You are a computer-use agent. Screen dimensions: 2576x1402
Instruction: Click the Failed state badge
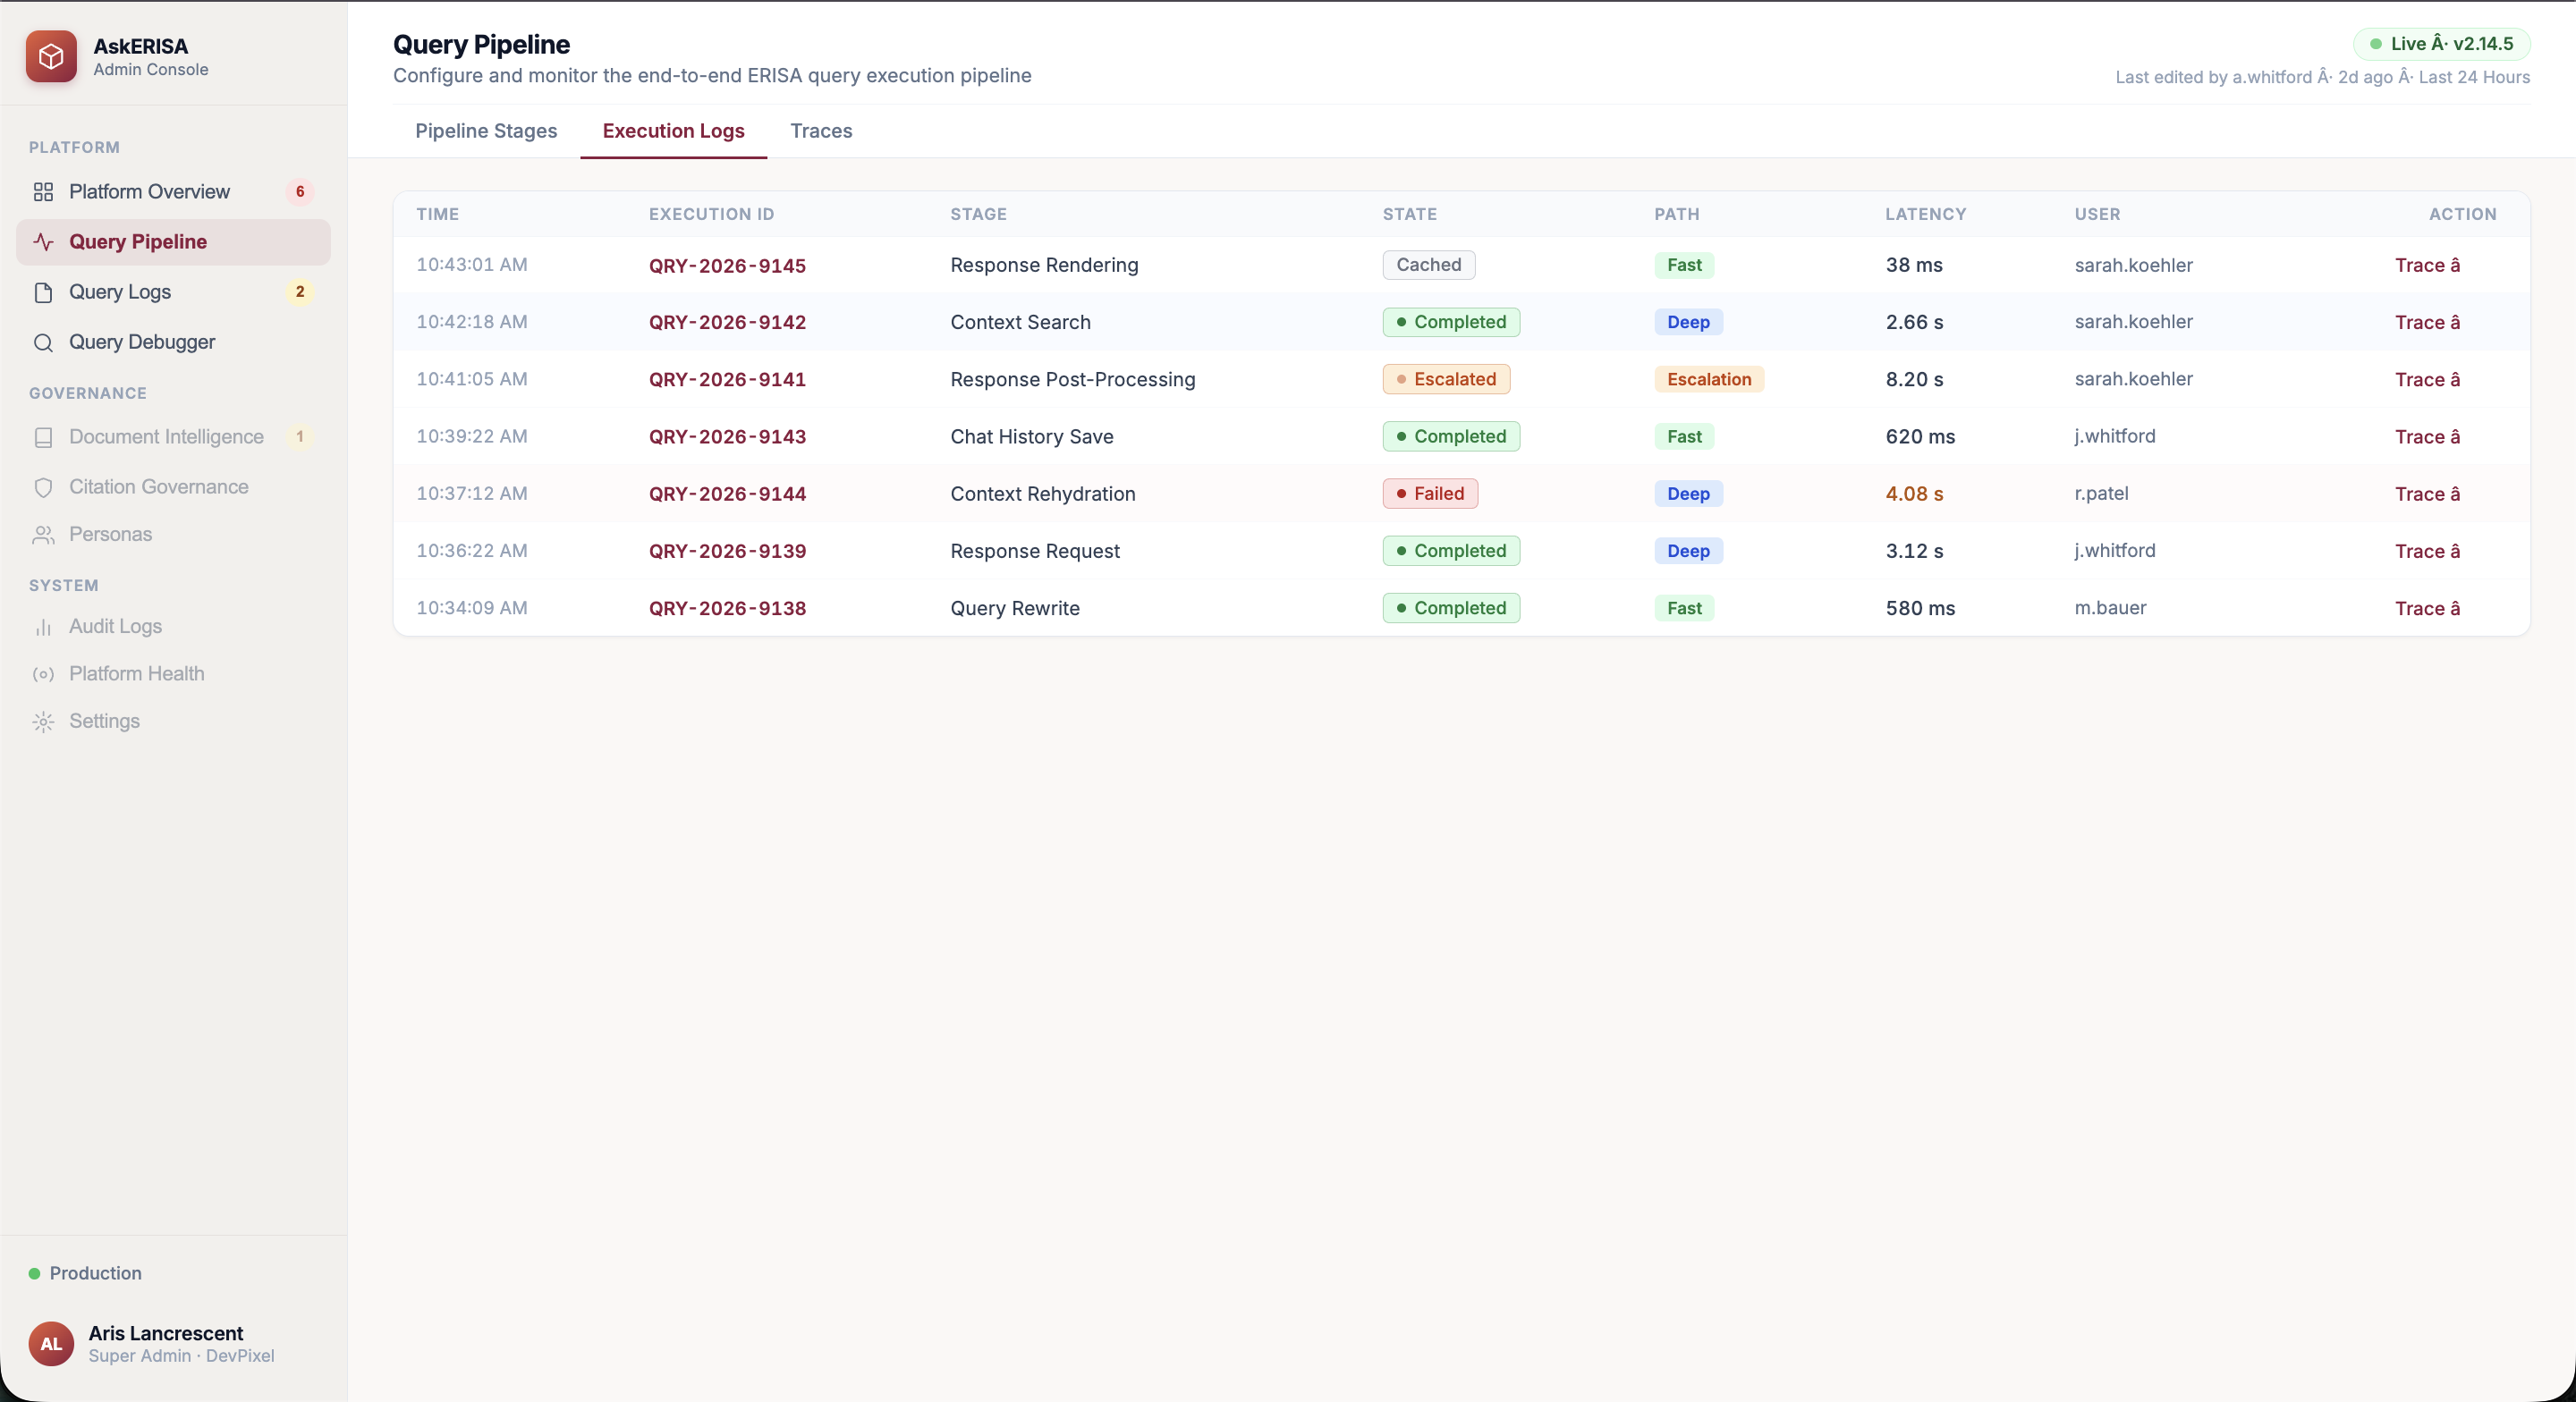tap(1430, 494)
